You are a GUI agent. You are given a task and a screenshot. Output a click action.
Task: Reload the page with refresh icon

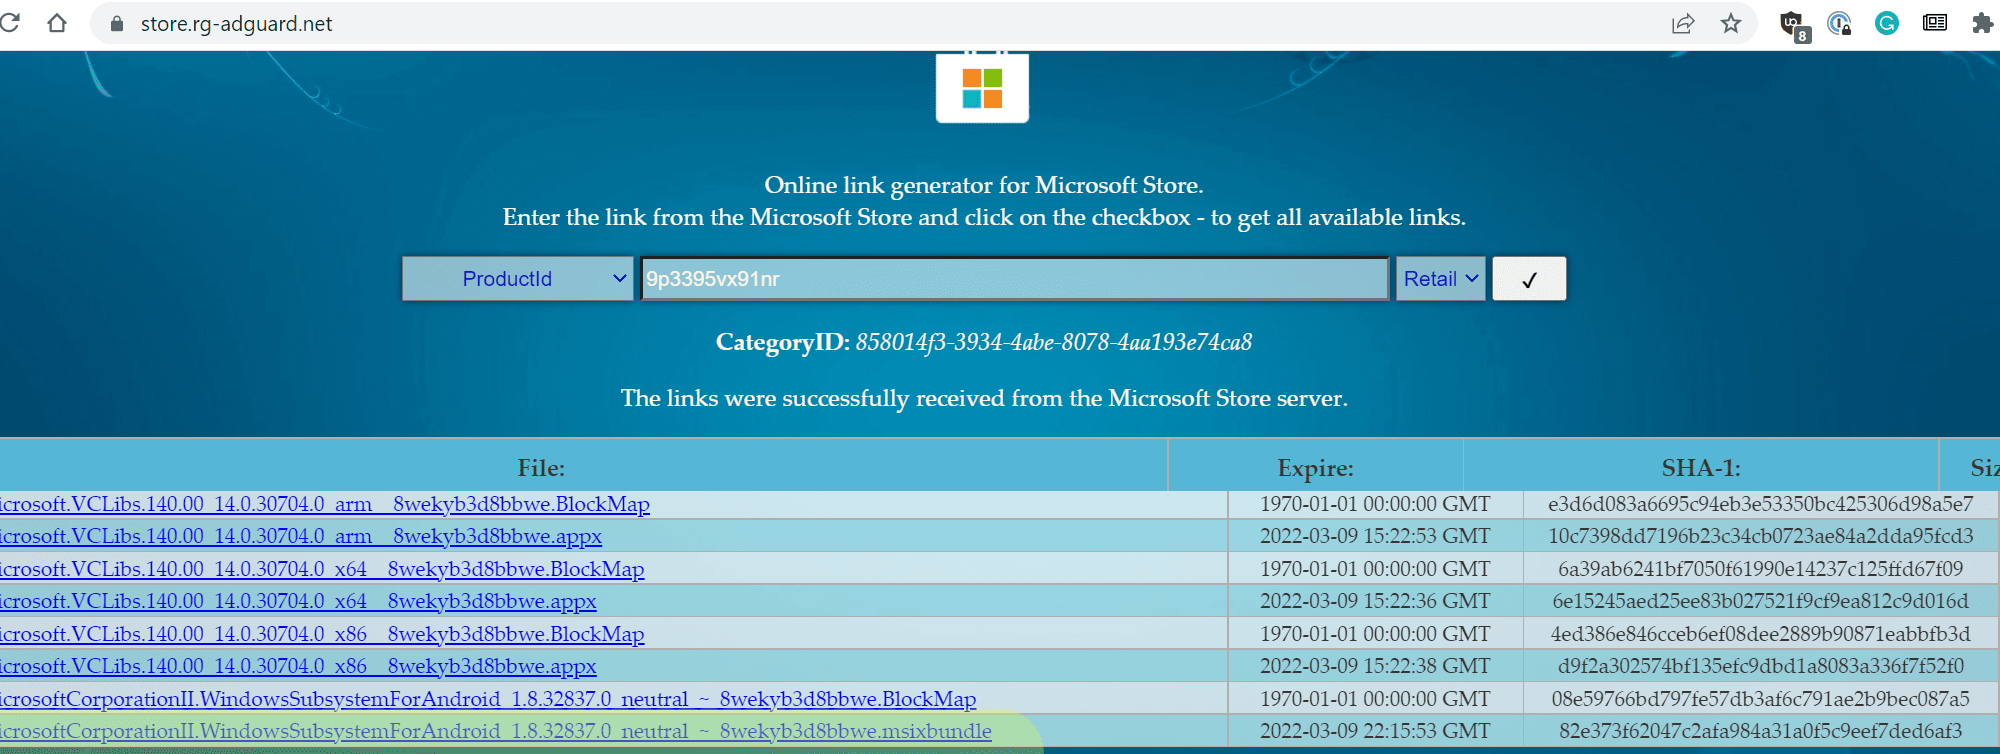pos(8,23)
